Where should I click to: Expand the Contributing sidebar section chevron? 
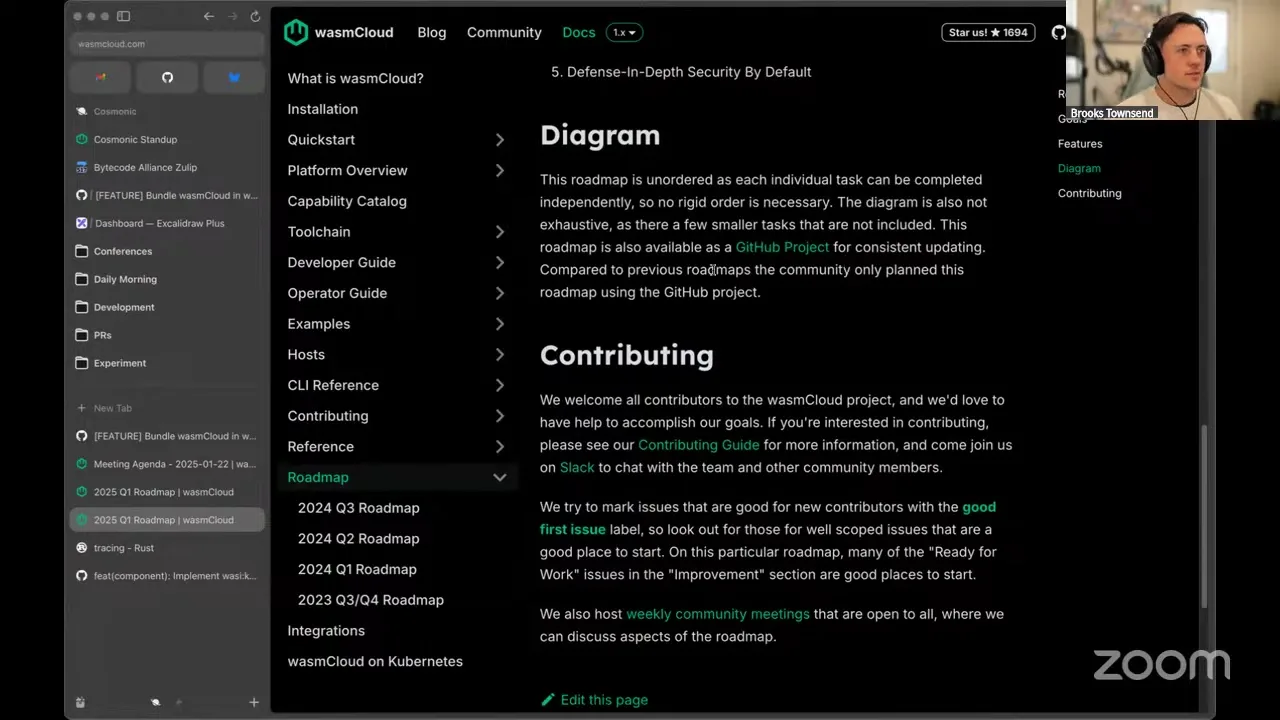500,416
